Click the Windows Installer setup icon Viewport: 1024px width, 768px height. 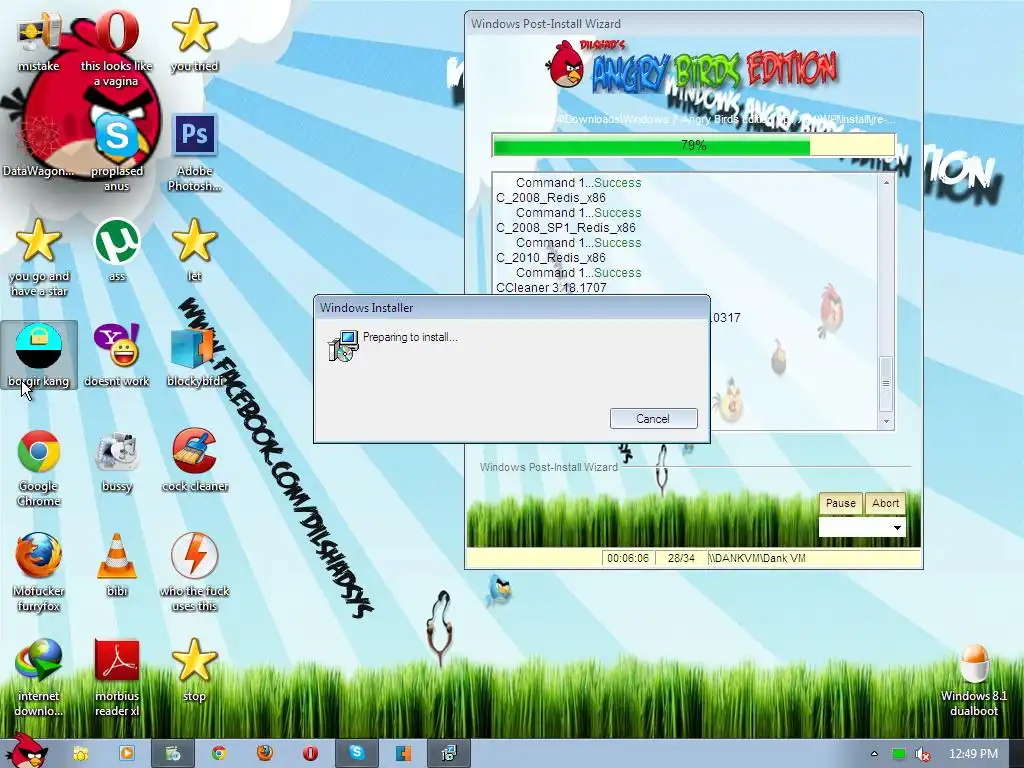tap(343, 345)
